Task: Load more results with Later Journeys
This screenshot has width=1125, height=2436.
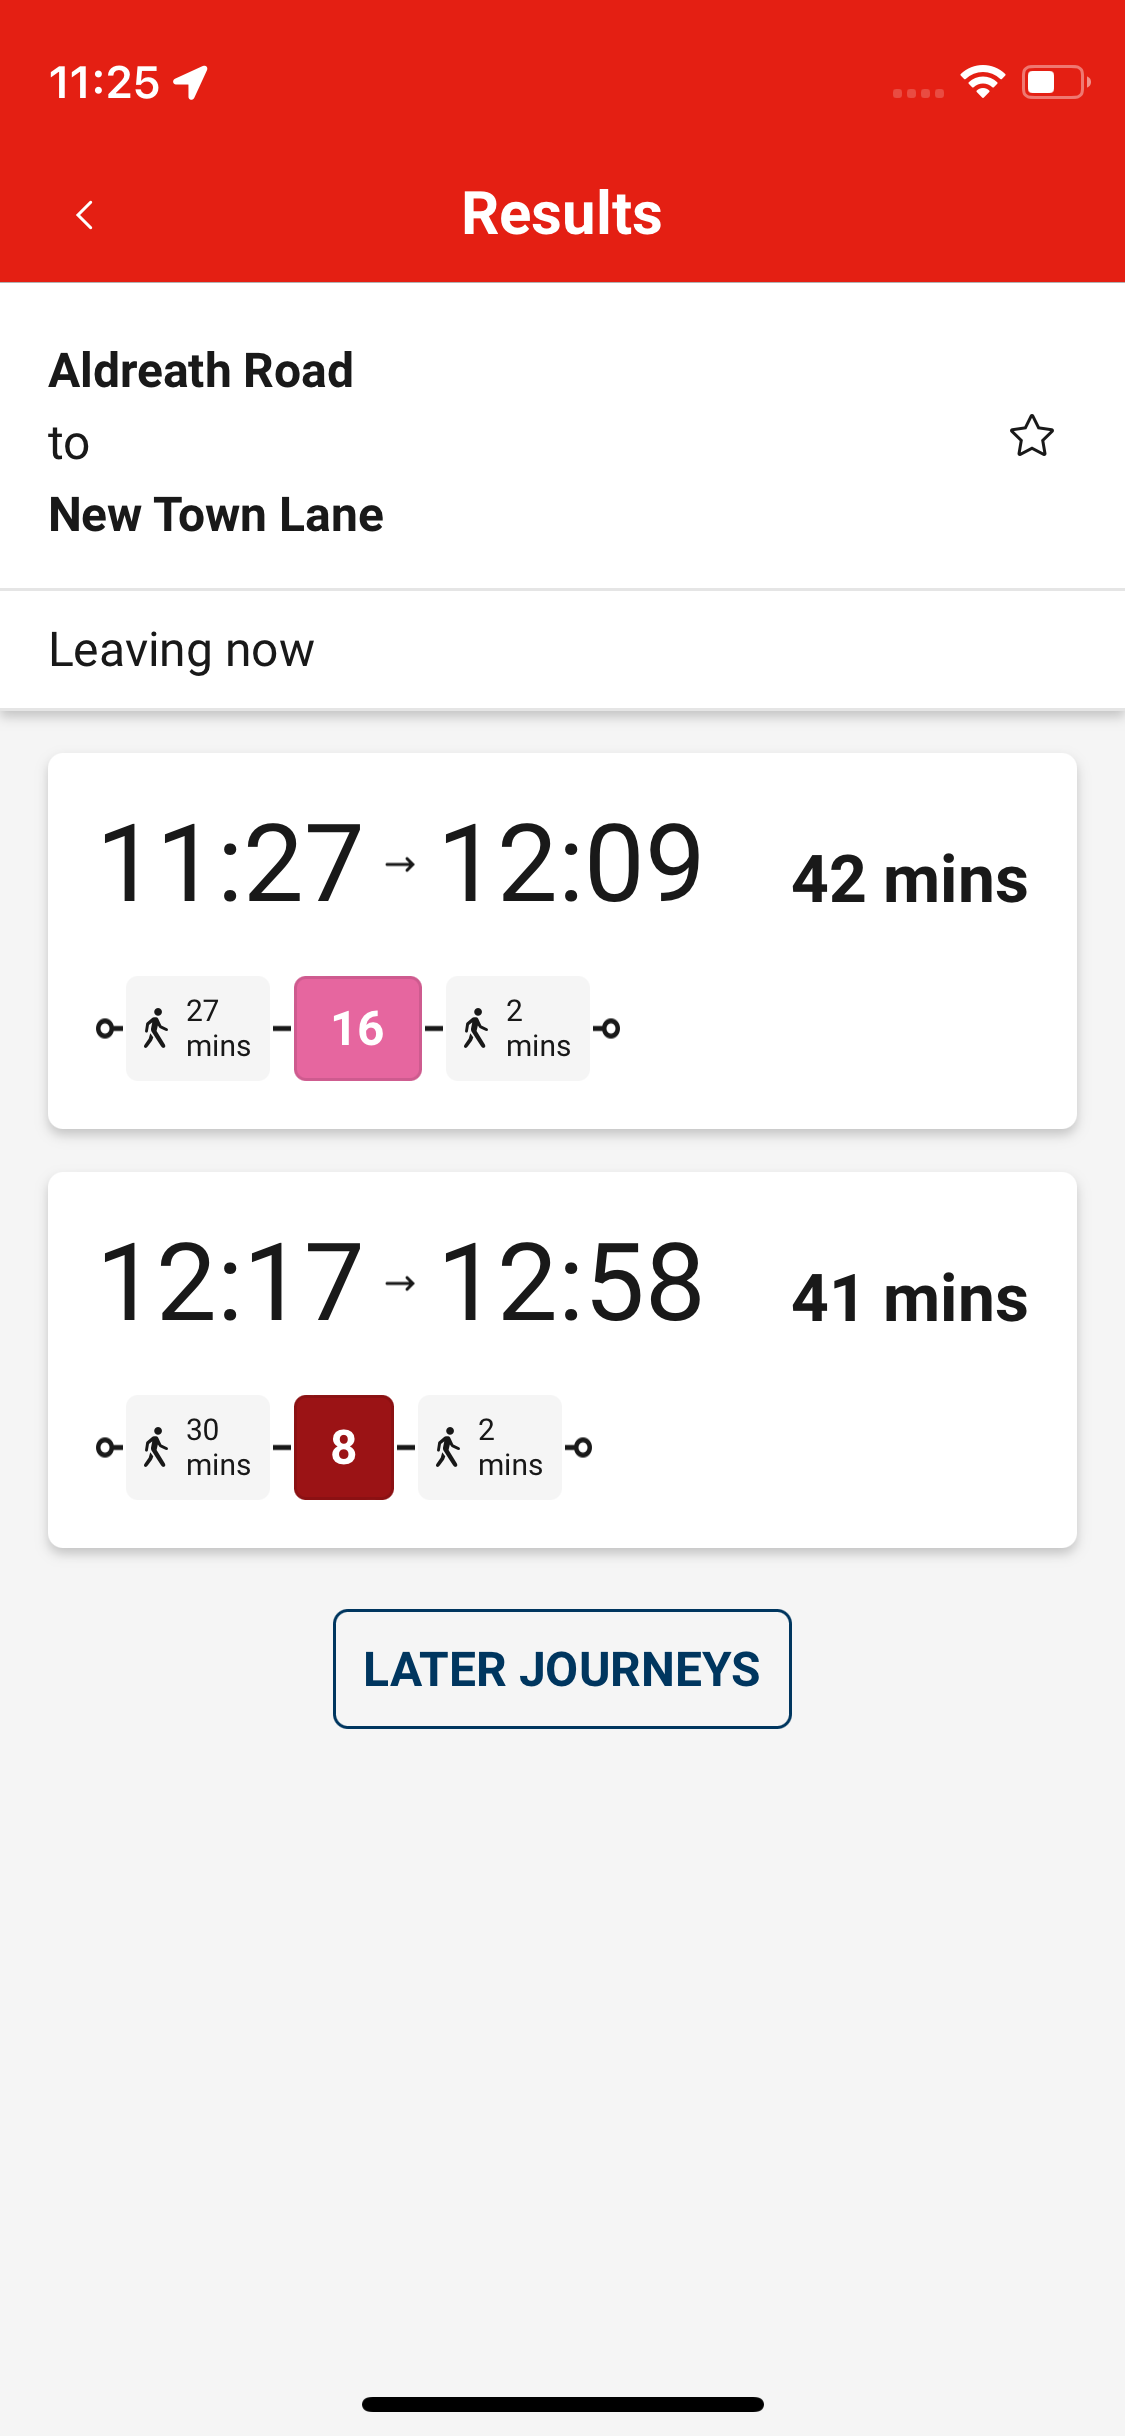Action: pyautogui.click(x=562, y=1669)
